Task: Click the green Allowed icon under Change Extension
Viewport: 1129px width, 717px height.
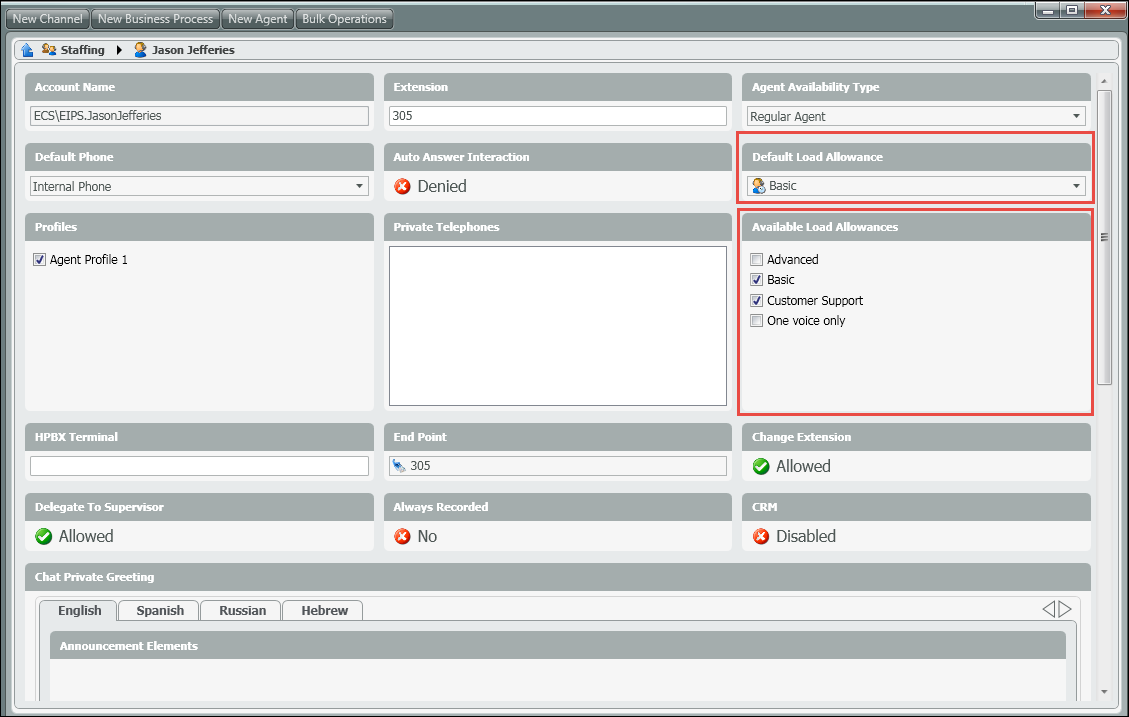Action: coord(761,466)
